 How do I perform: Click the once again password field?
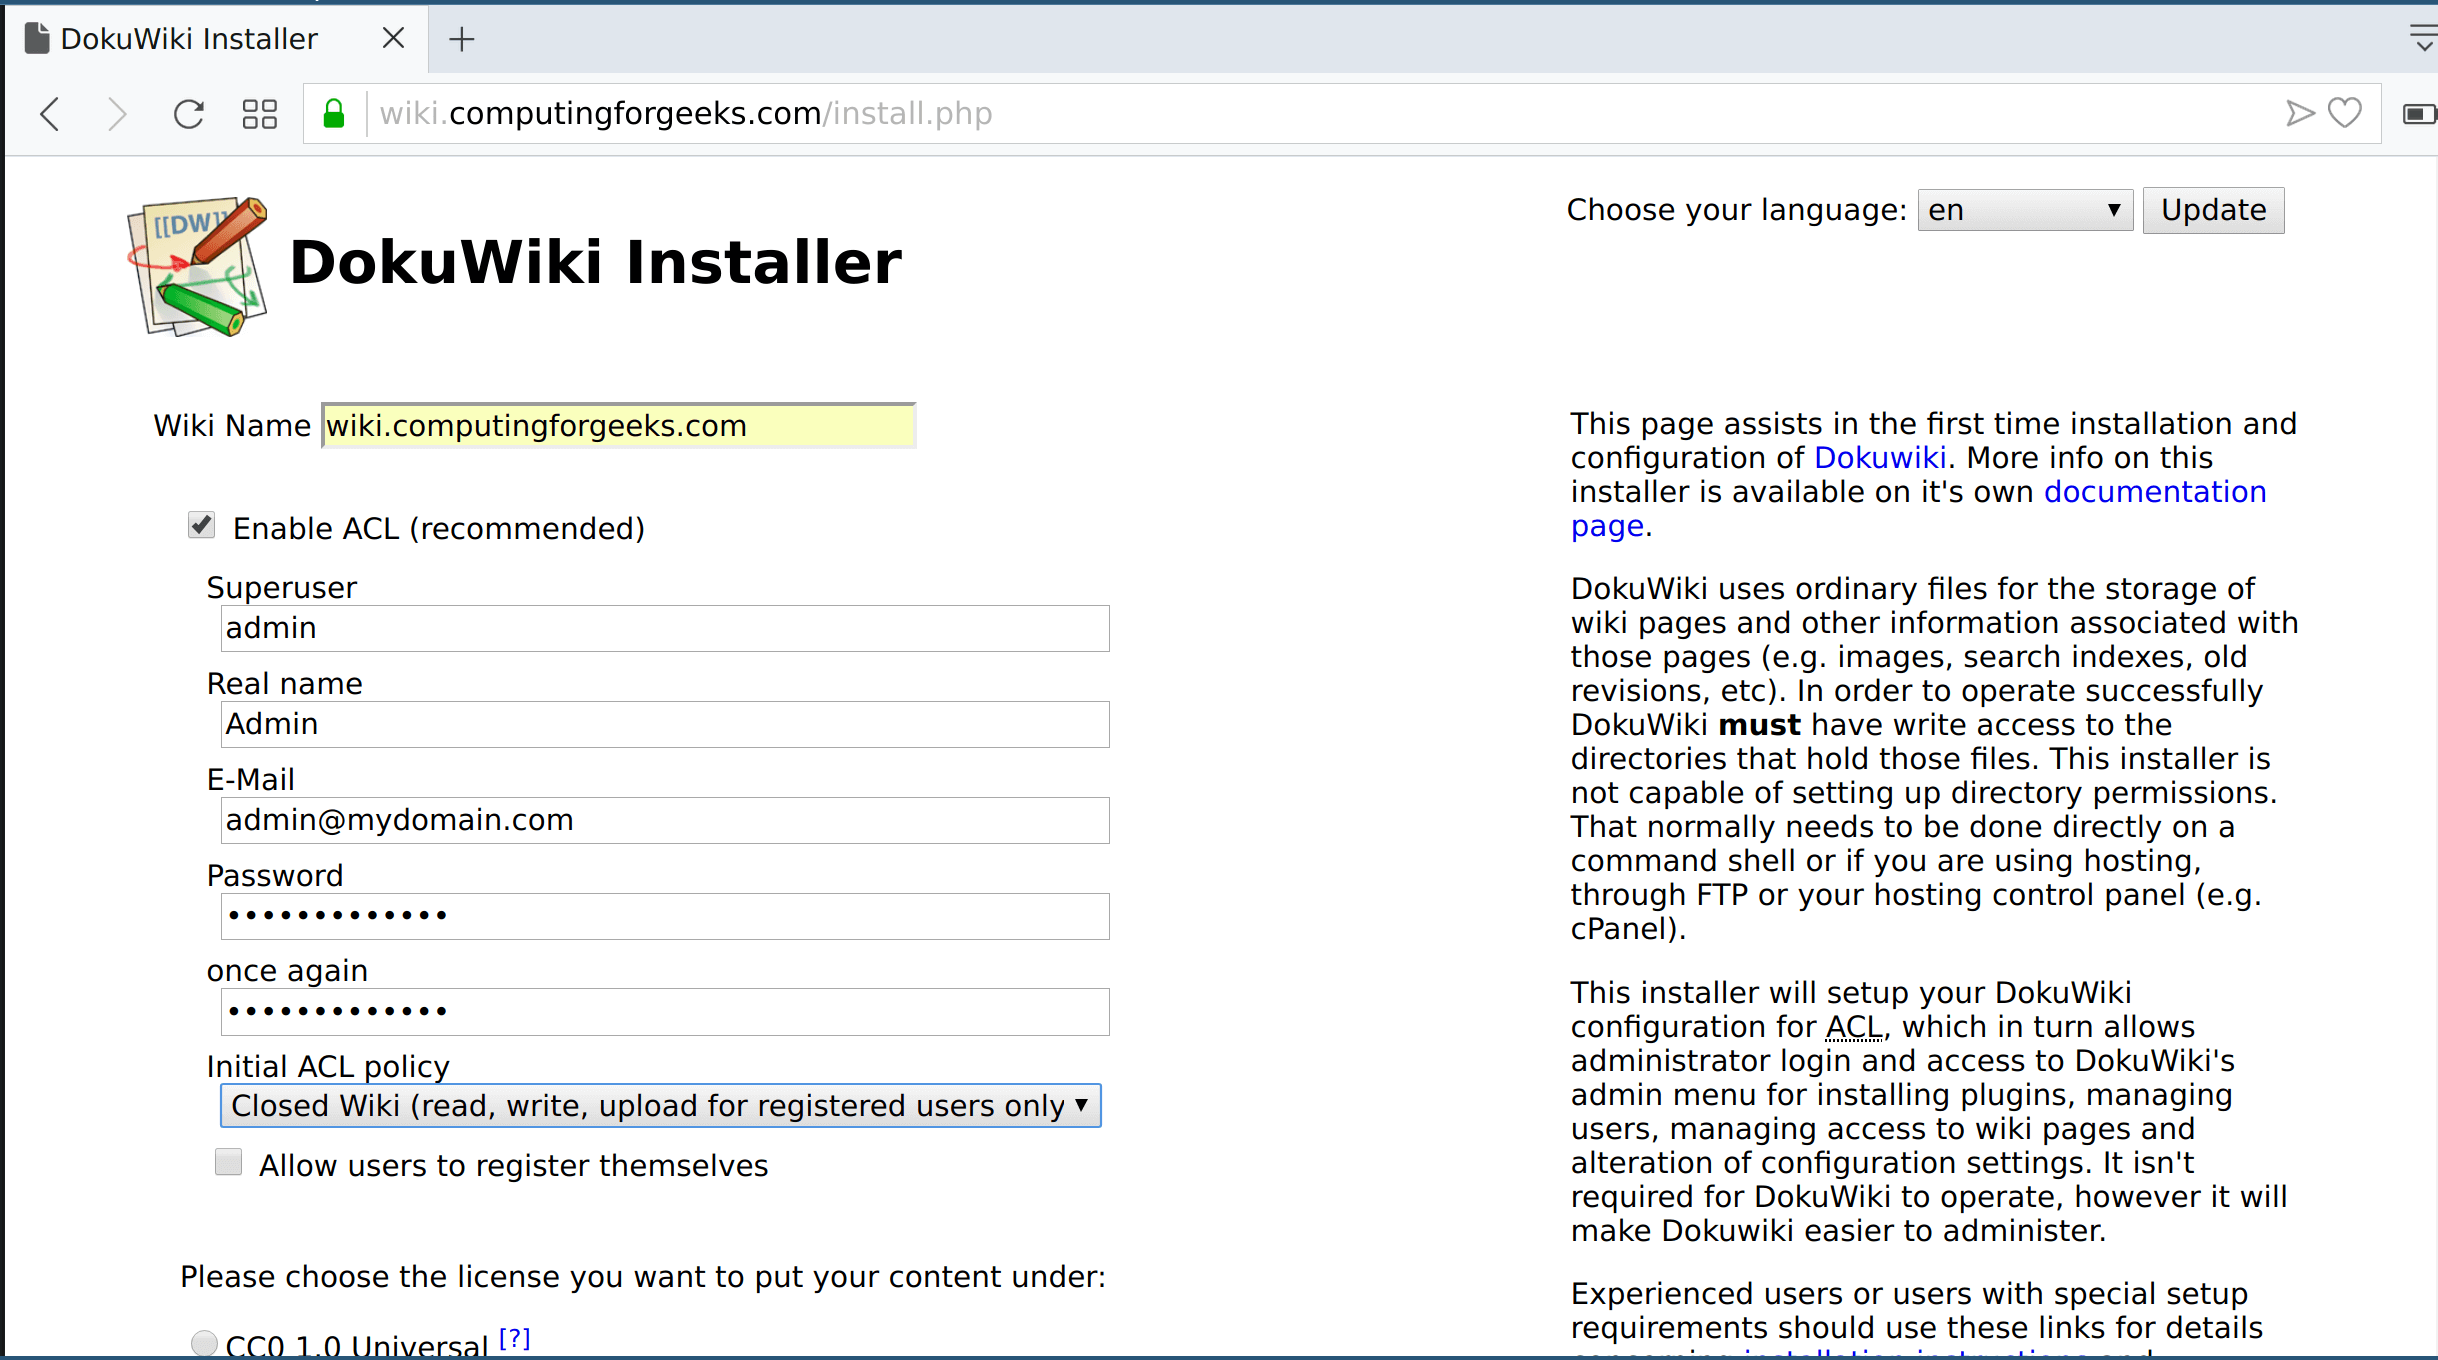click(664, 1012)
